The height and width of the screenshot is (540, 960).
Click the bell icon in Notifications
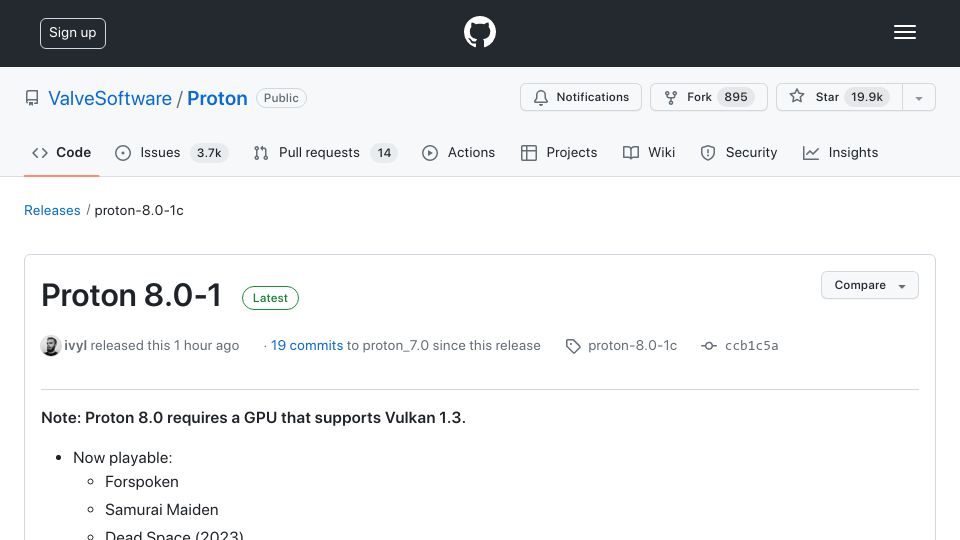click(541, 98)
